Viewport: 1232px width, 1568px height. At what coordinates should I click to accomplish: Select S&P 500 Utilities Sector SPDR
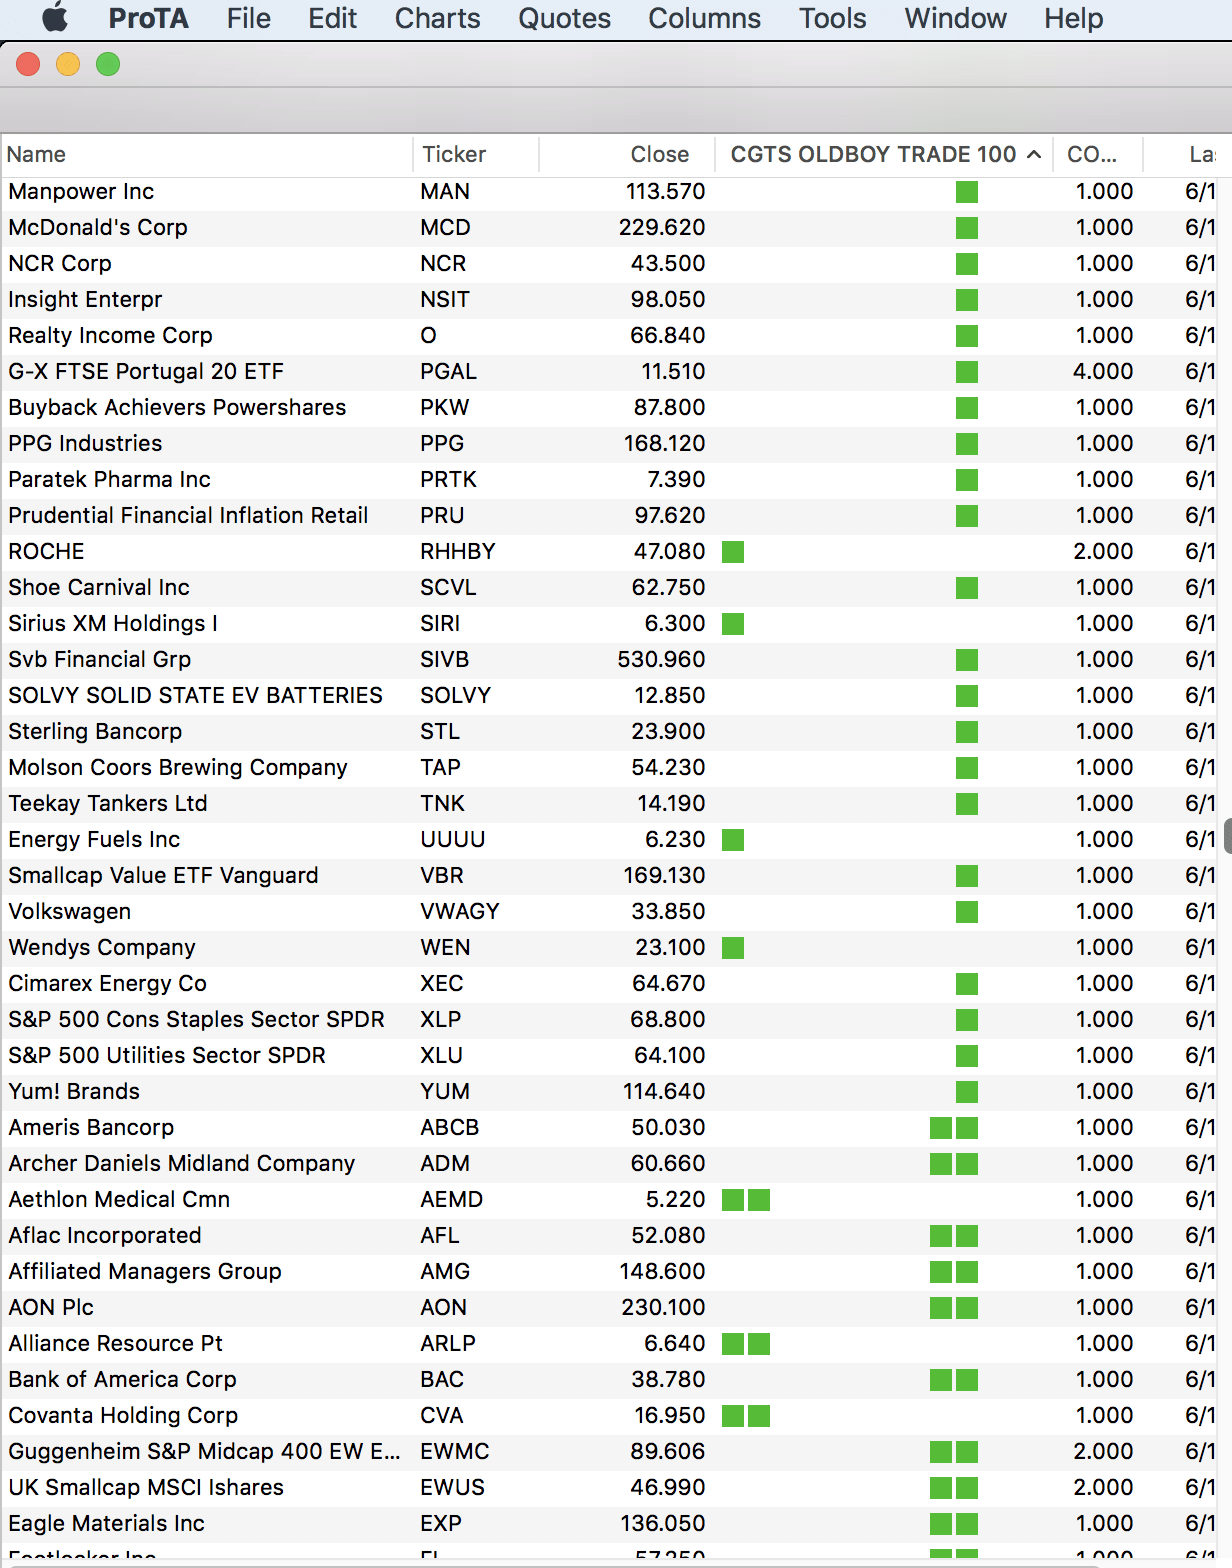pyautogui.click(x=609, y=1056)
